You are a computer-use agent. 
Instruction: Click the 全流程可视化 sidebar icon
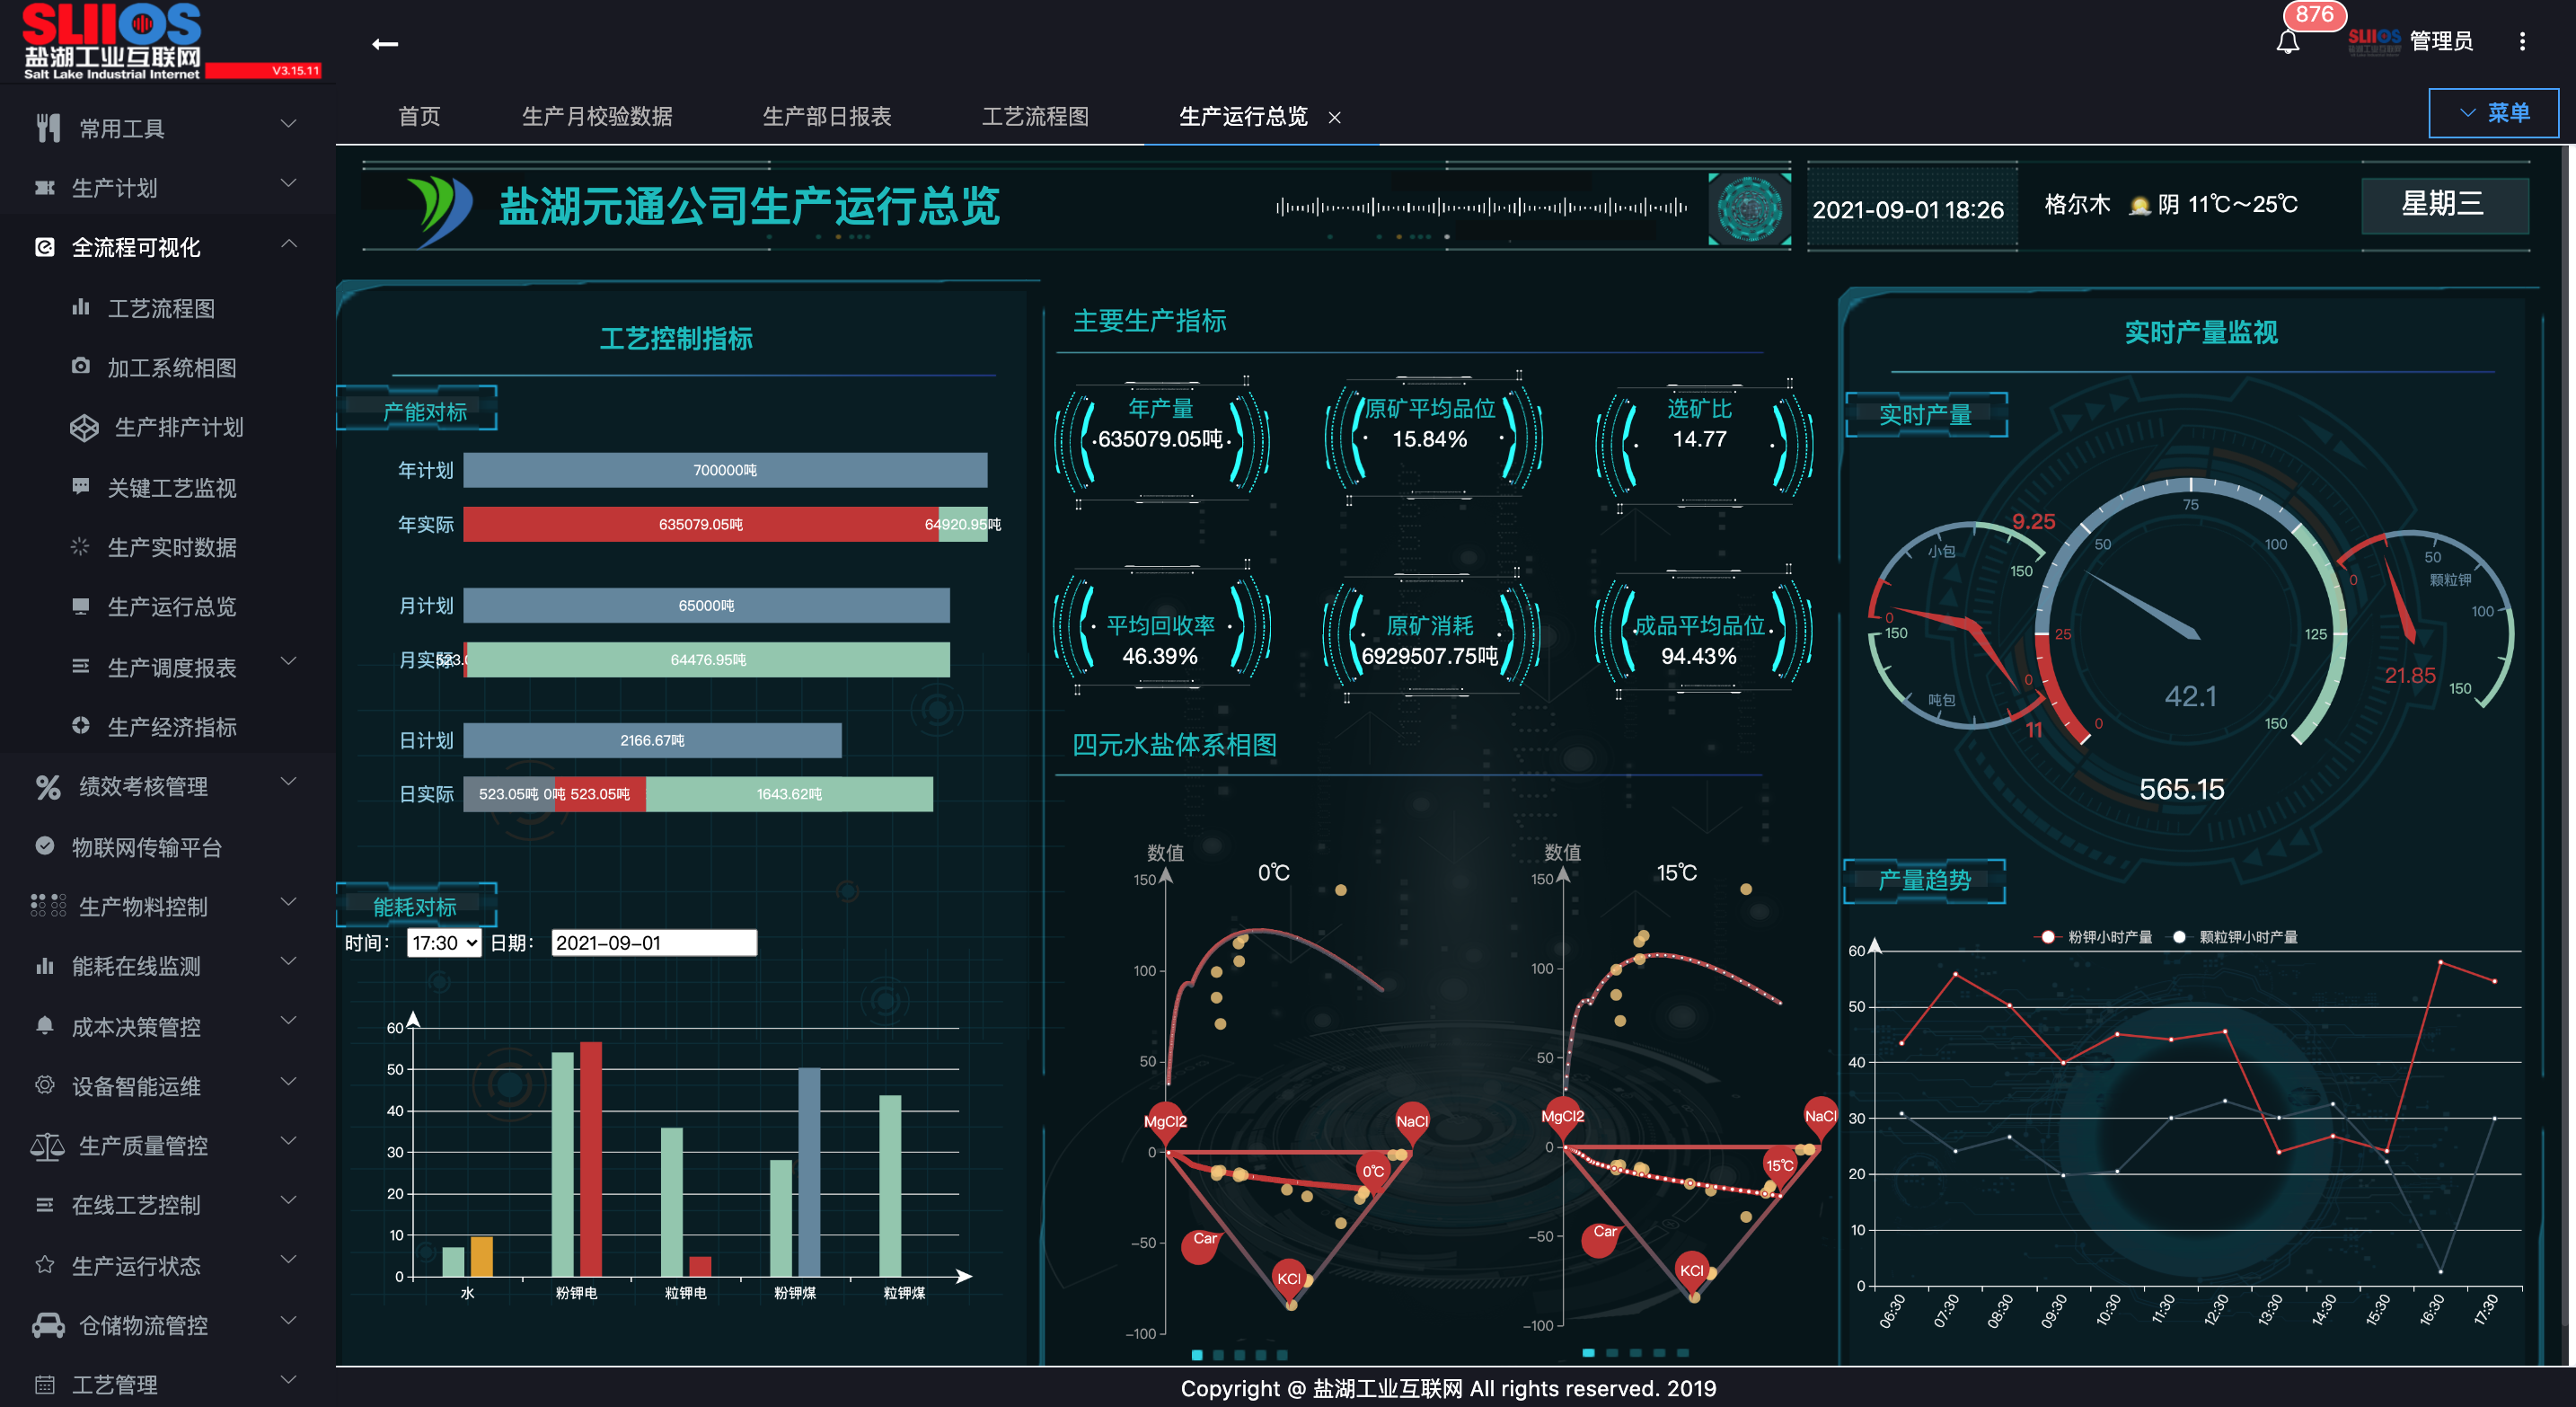click(44, 247)
